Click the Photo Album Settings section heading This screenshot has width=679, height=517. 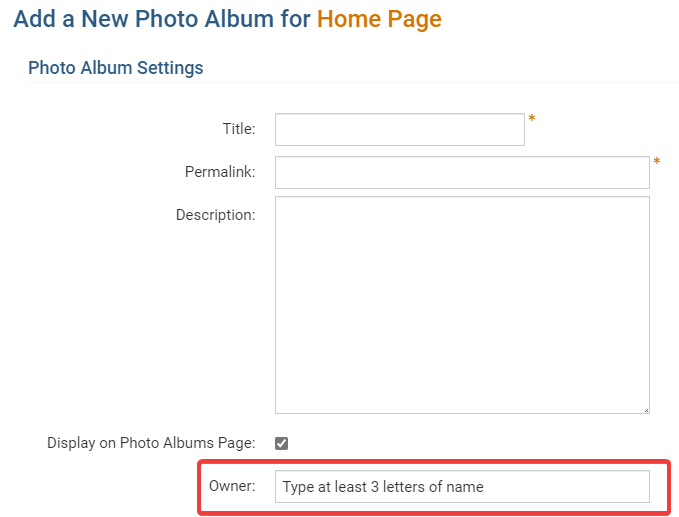point(115,68)
